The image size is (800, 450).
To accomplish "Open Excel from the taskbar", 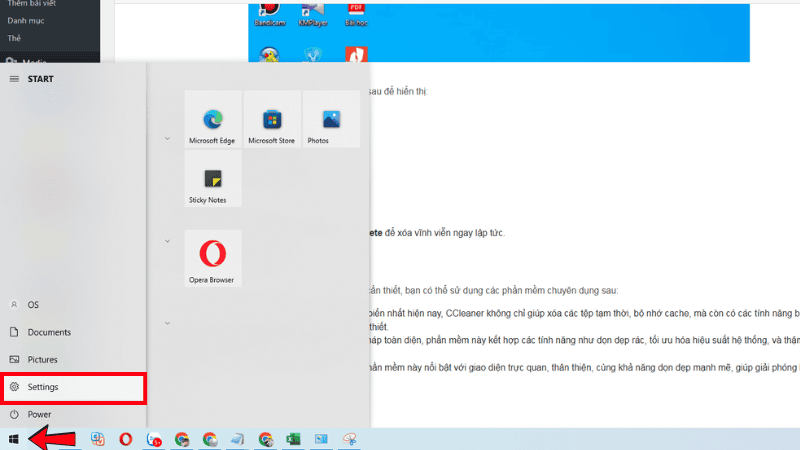I will point(293,438).
